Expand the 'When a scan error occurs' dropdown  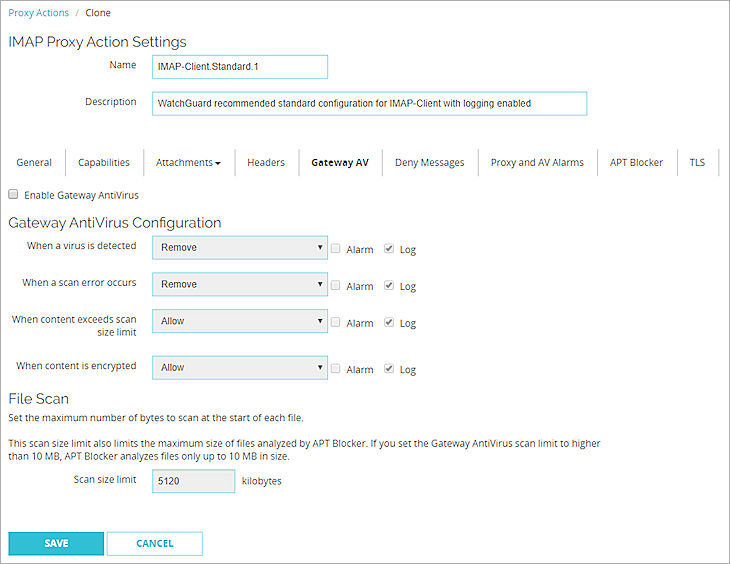(240, 284)
